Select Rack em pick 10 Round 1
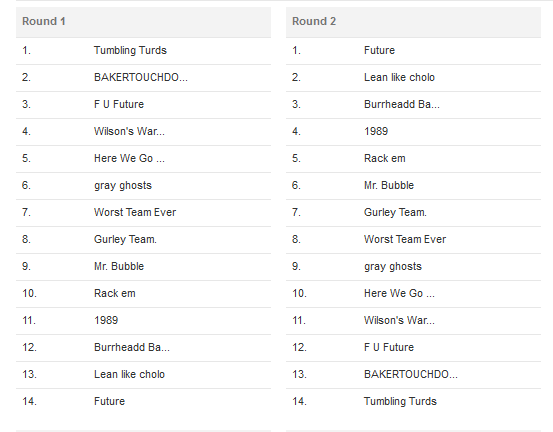 click(115, 293)
